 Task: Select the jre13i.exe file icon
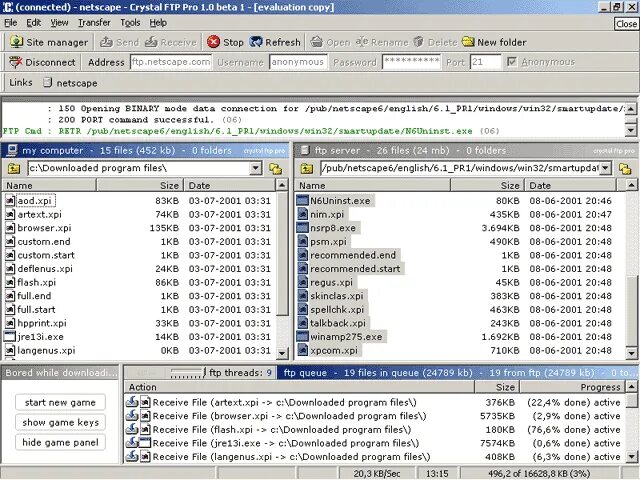tap(10, 337)
